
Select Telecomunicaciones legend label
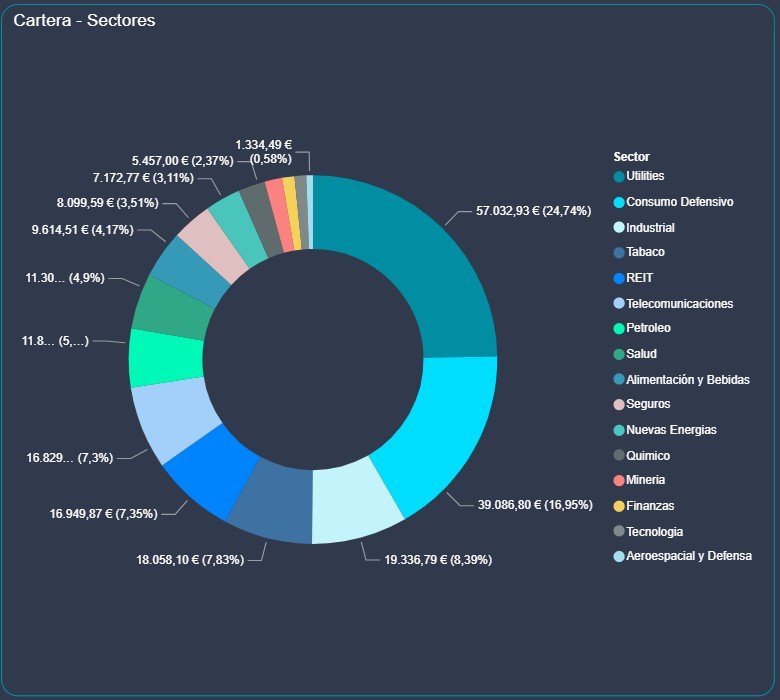coord(679,304)
